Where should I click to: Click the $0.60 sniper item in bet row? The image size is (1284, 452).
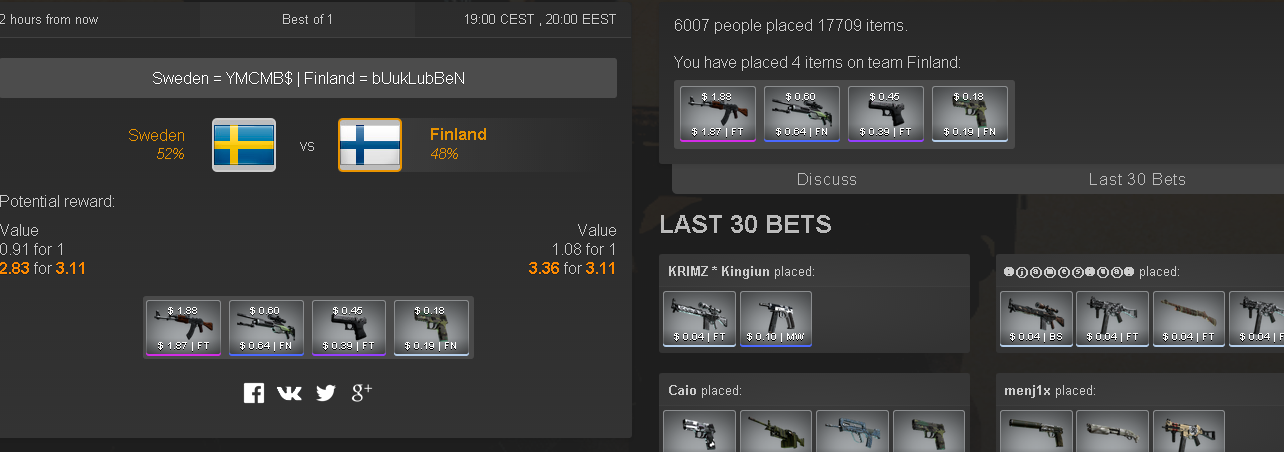click(x=266, y=327)
